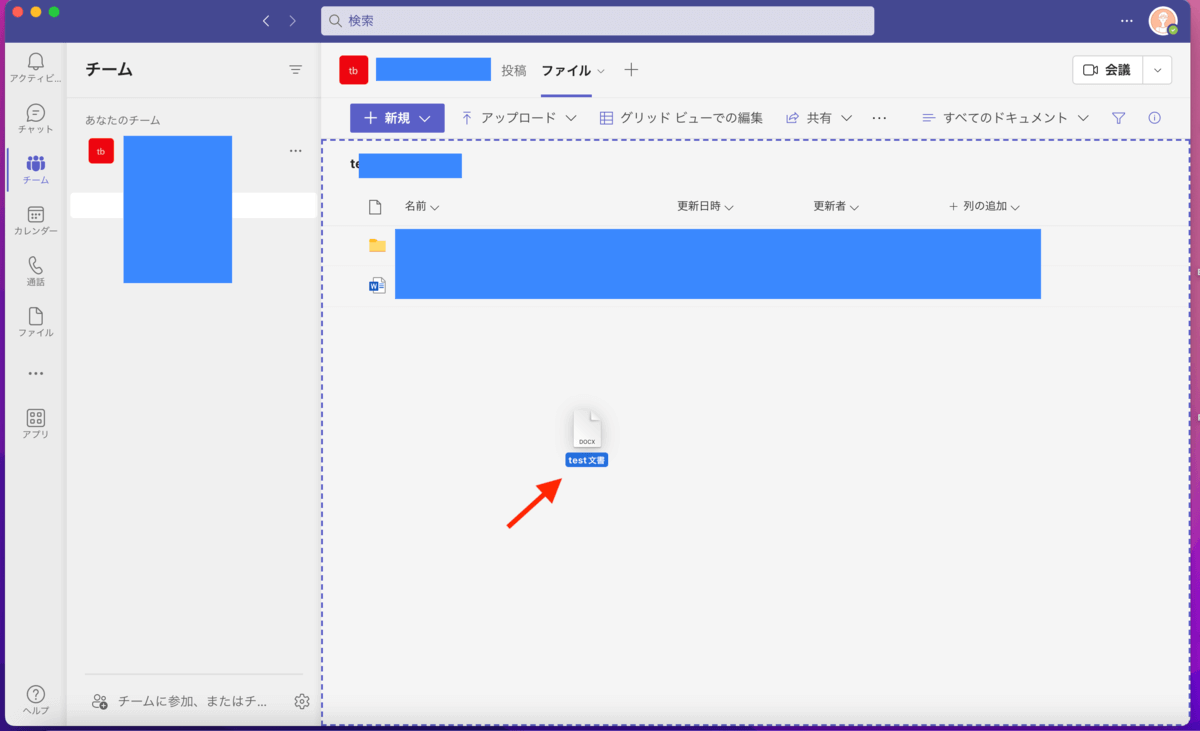Click the 会議 meeting button
1200x731 pixels.
pyautogui.click(x=1107, y=70)
